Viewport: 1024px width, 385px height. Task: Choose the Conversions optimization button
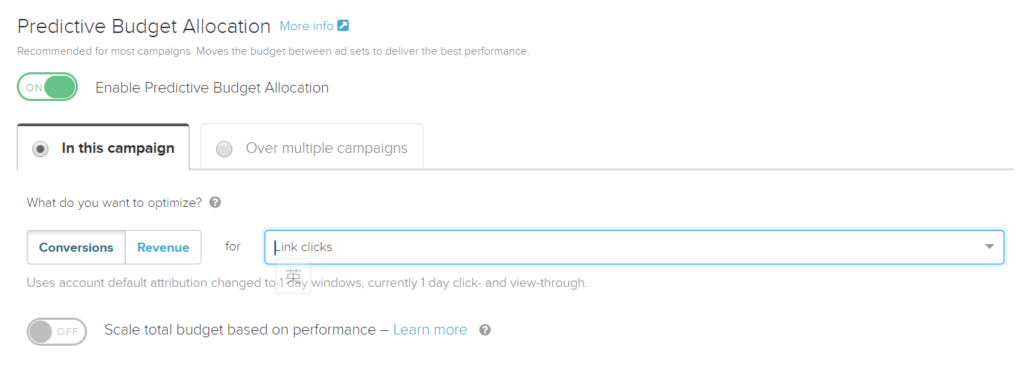(x=76, y=247)
